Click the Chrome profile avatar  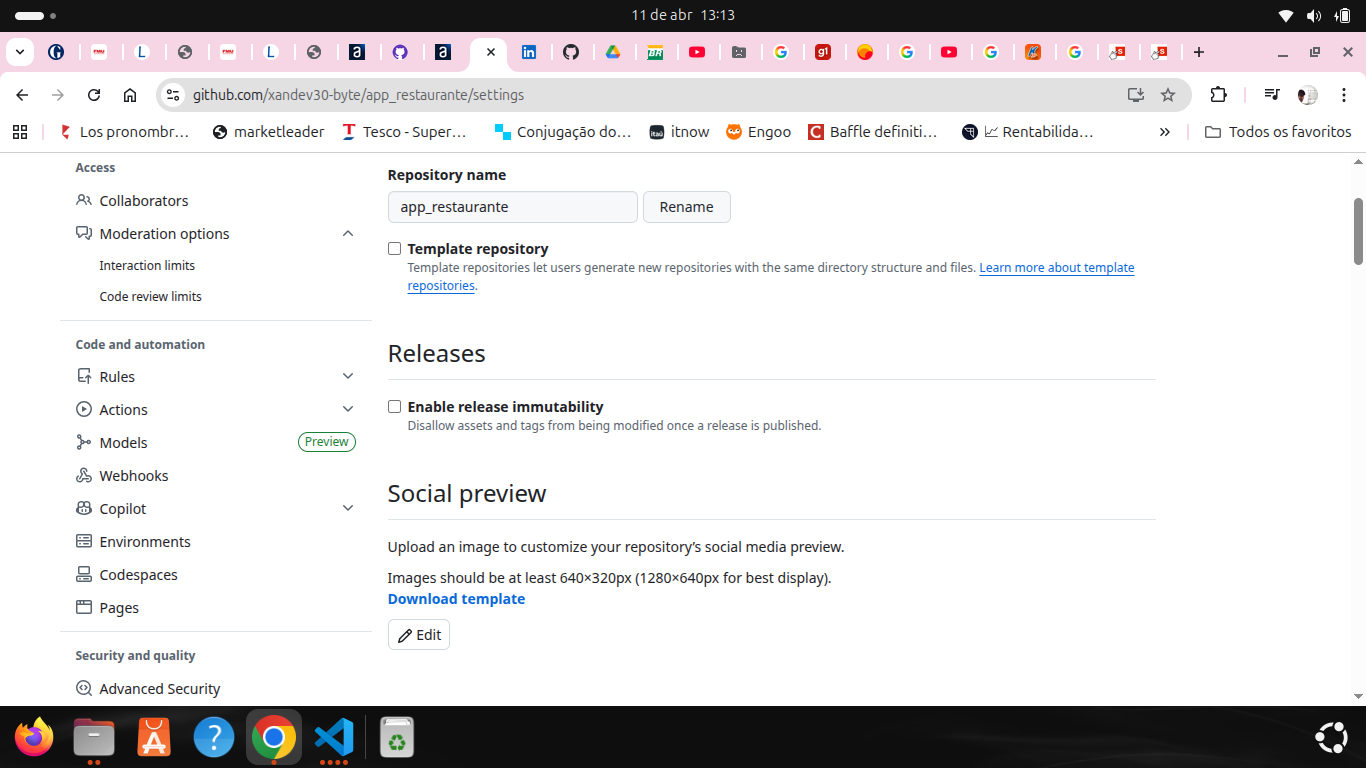[x=1307, y=95]
